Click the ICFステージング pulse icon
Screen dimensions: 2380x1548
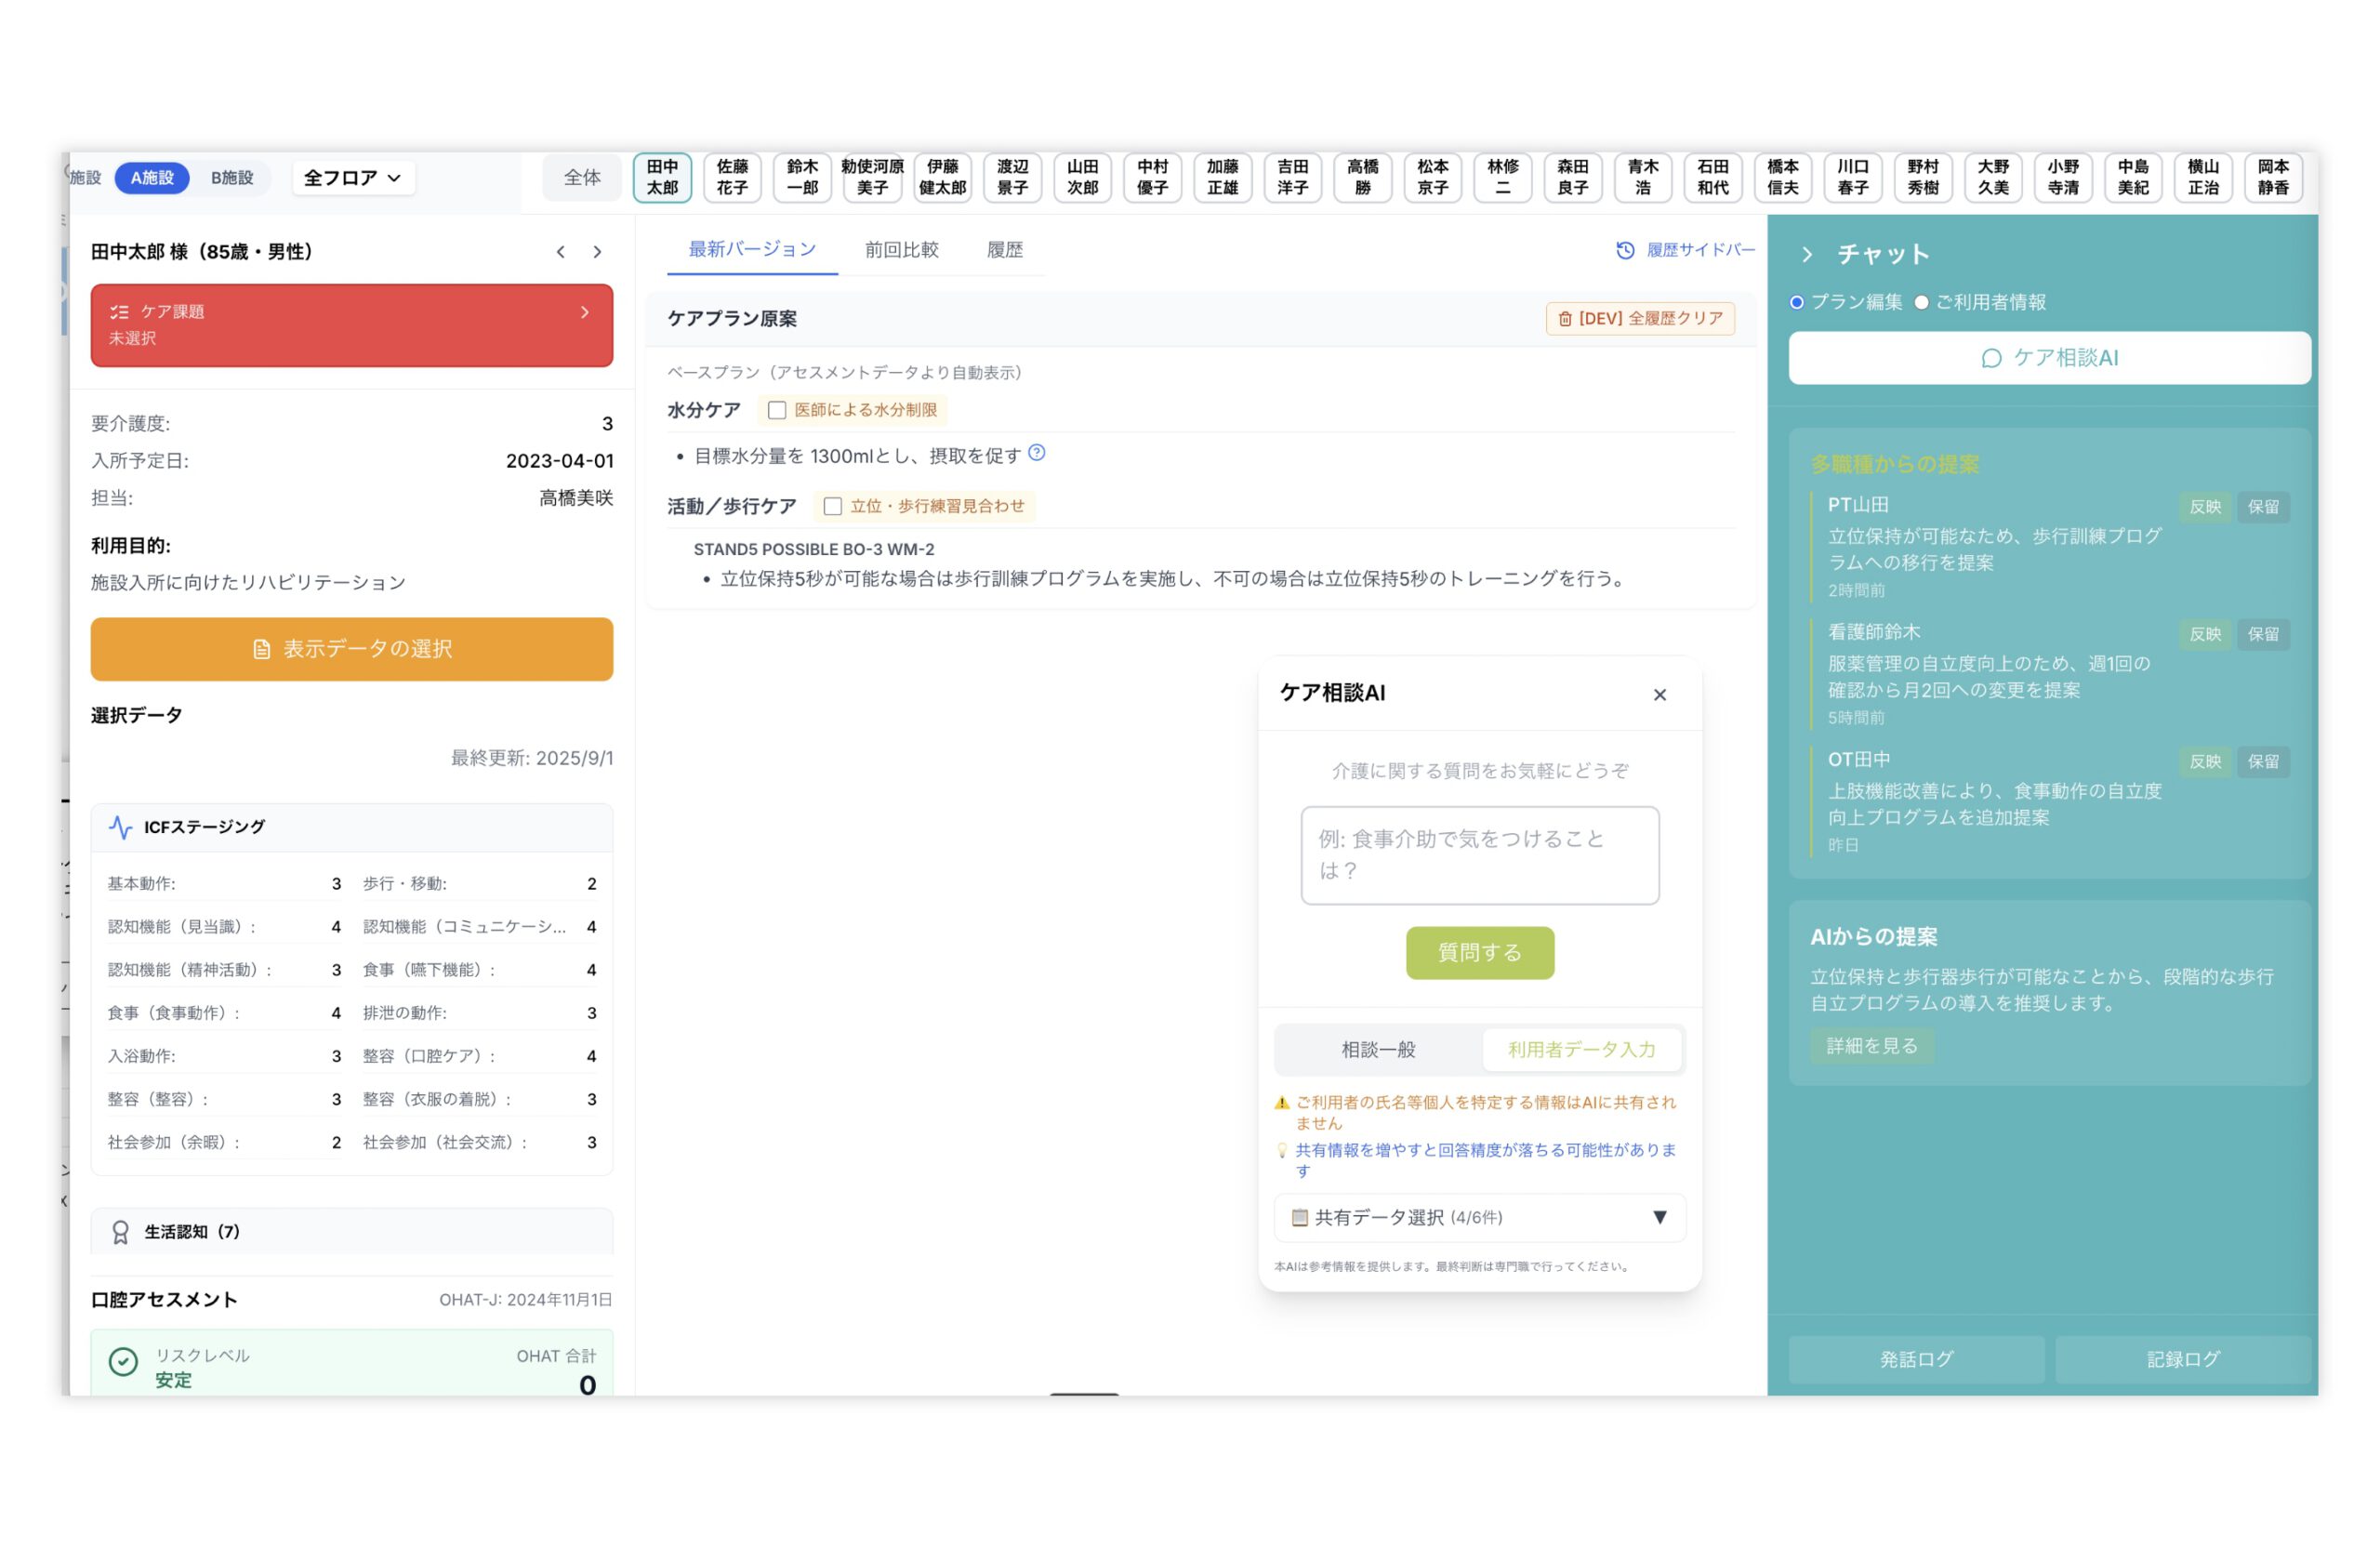(120, 828)
